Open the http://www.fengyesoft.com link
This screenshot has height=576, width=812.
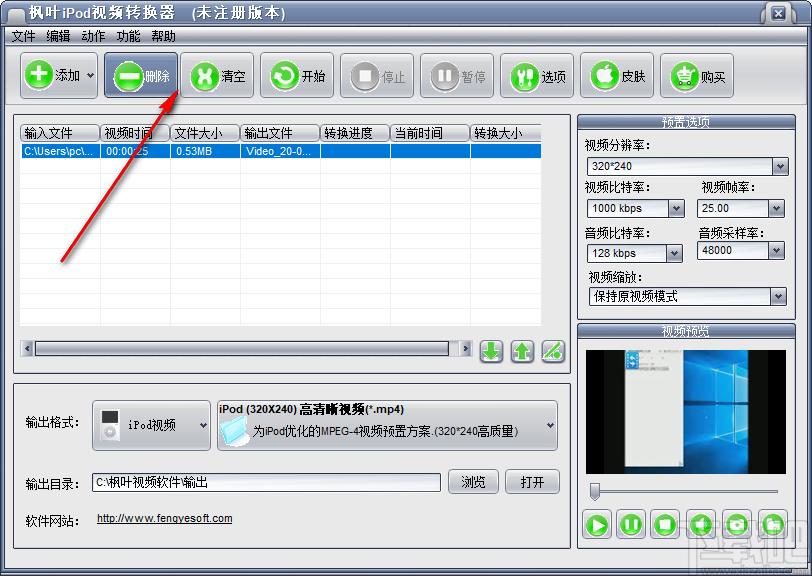coord(165,519)
